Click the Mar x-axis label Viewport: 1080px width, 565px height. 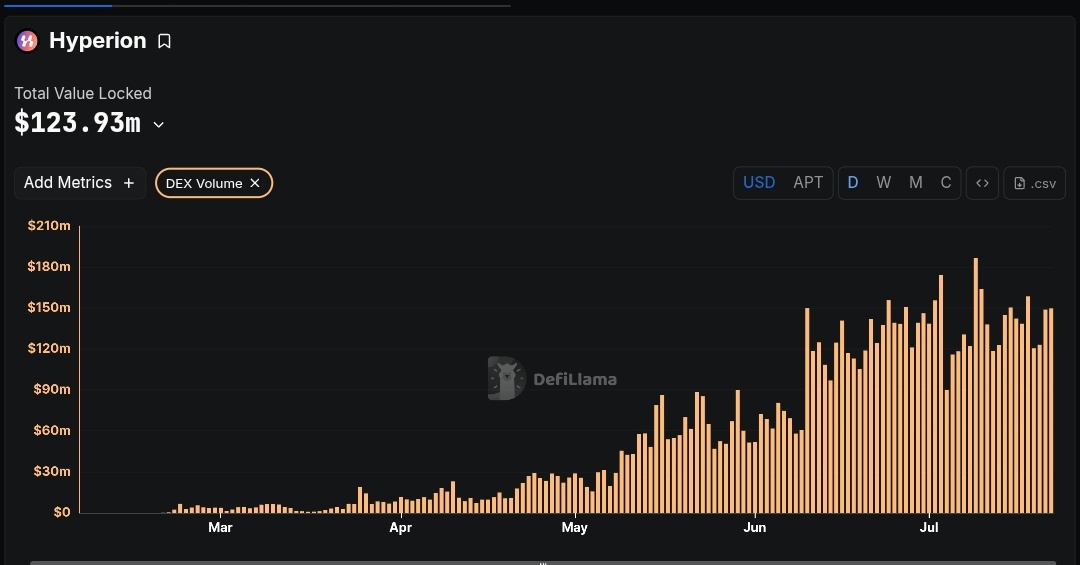(220, 528)
